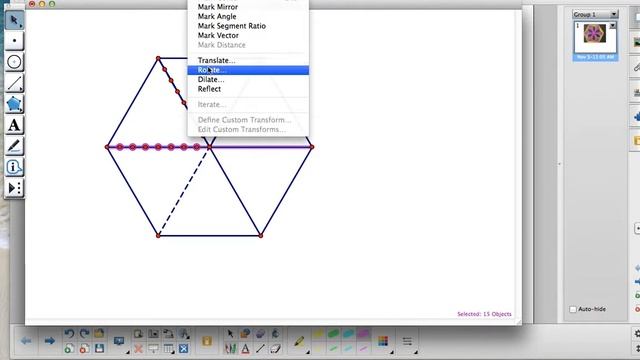Pick the green highlighter swatch
Image resolution: width=640 pixels, height=360 pixels.
(x=333, y=334)
